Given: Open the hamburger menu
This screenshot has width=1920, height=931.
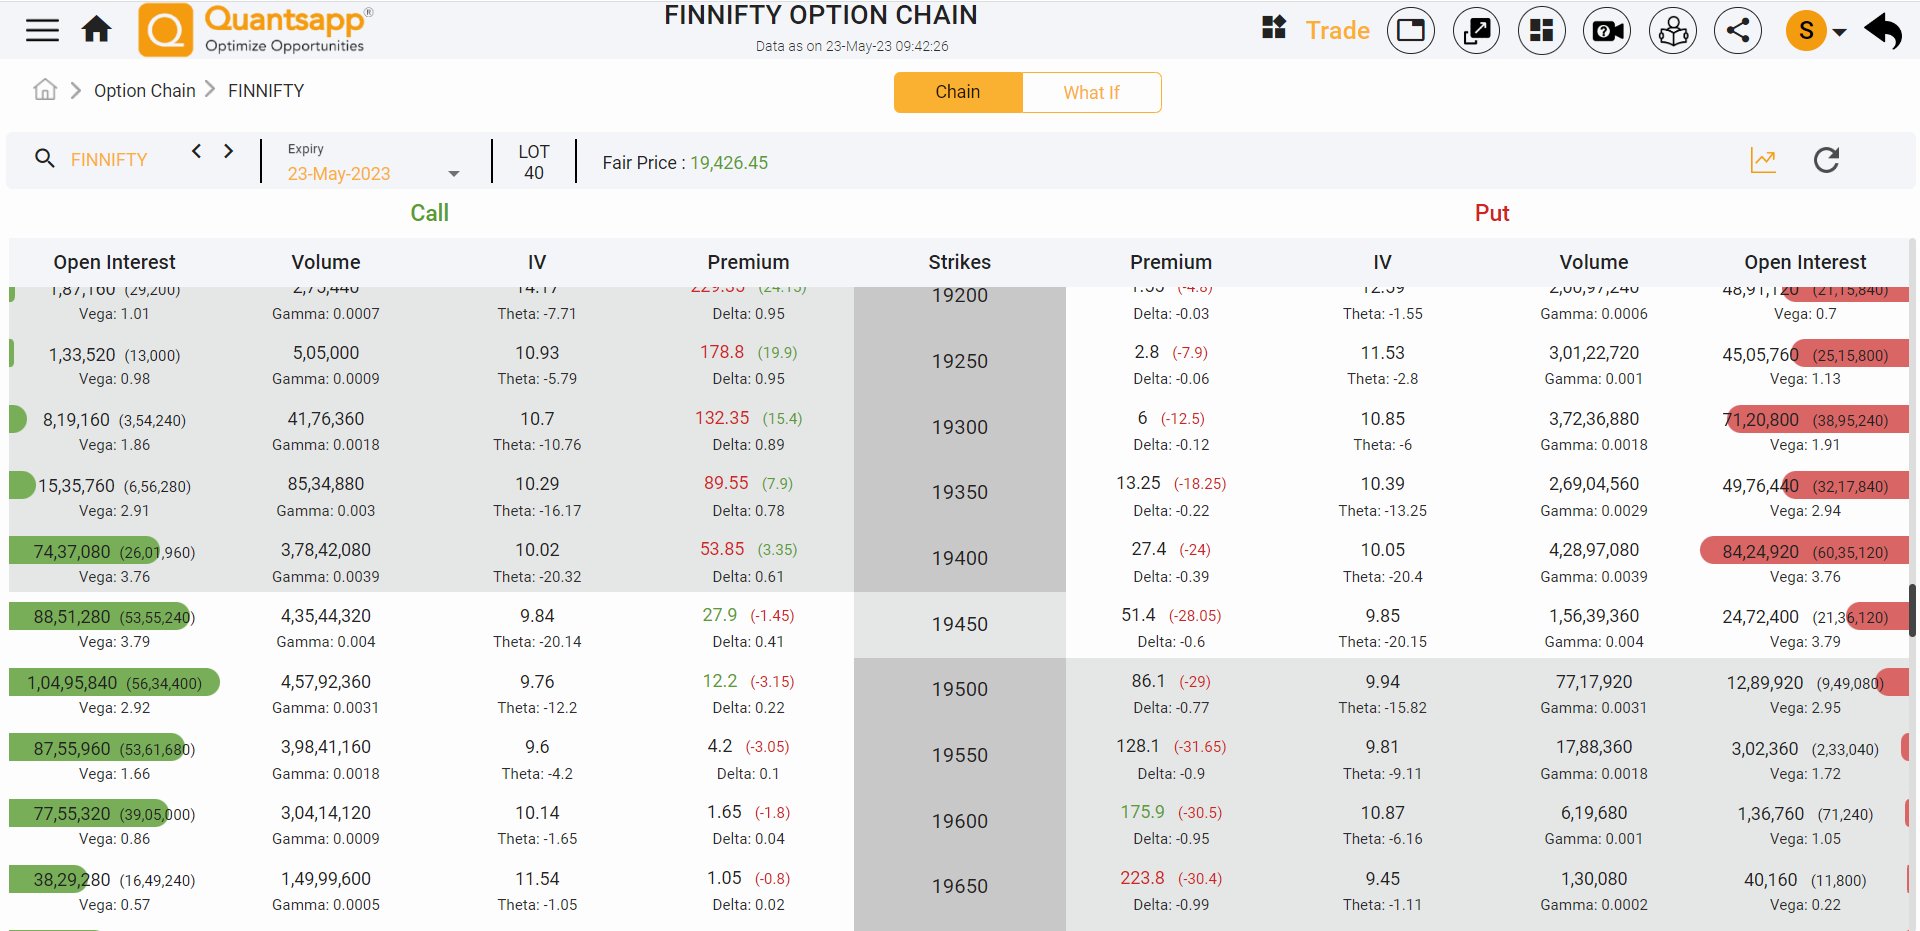Looking at the screenshot, I should pos(42,30).
